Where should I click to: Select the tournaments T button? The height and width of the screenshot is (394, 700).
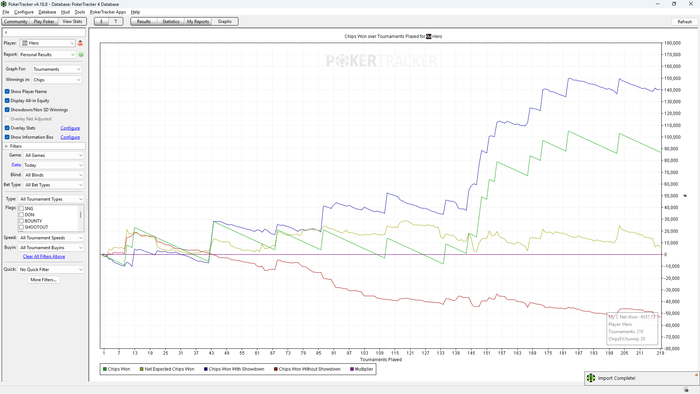(x=116, y=21)
